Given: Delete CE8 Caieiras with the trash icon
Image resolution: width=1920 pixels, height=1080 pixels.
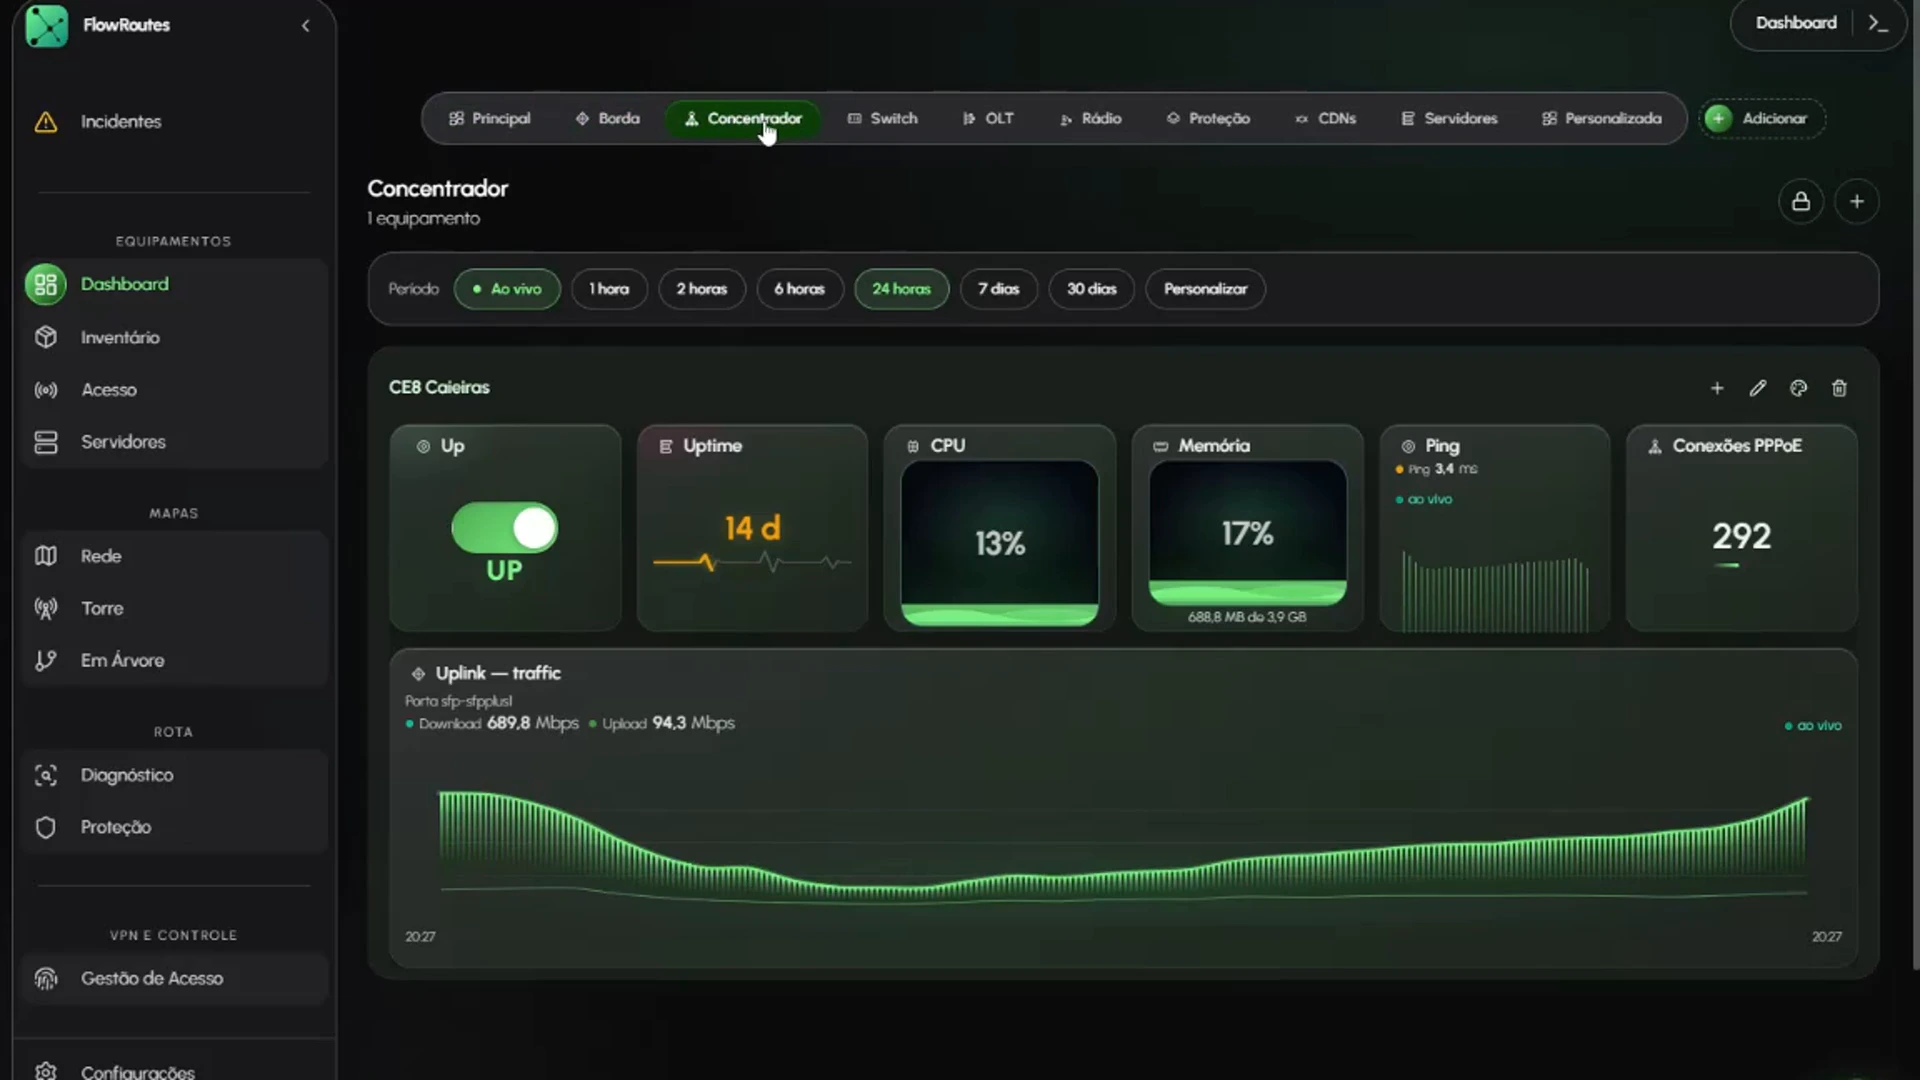Looking at the screenshot, I should point(1839,388).
